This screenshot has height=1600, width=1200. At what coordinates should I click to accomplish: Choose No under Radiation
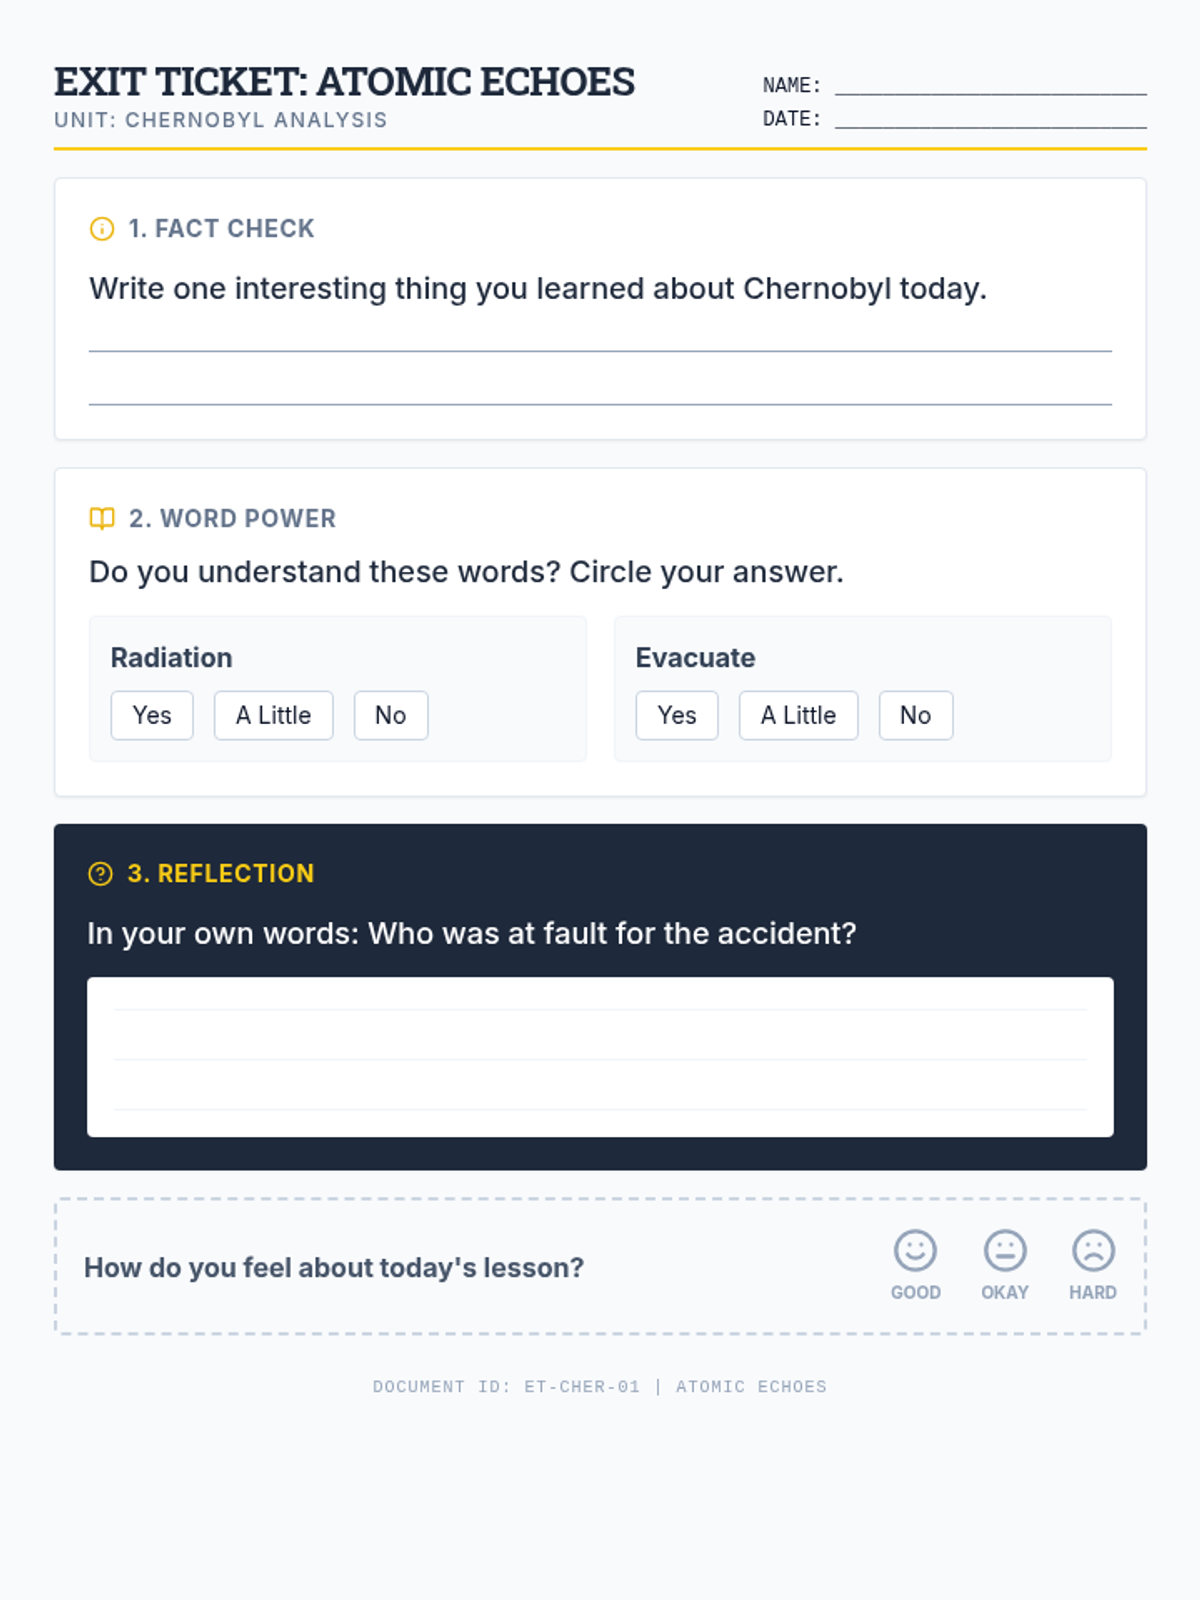[391, 715]
